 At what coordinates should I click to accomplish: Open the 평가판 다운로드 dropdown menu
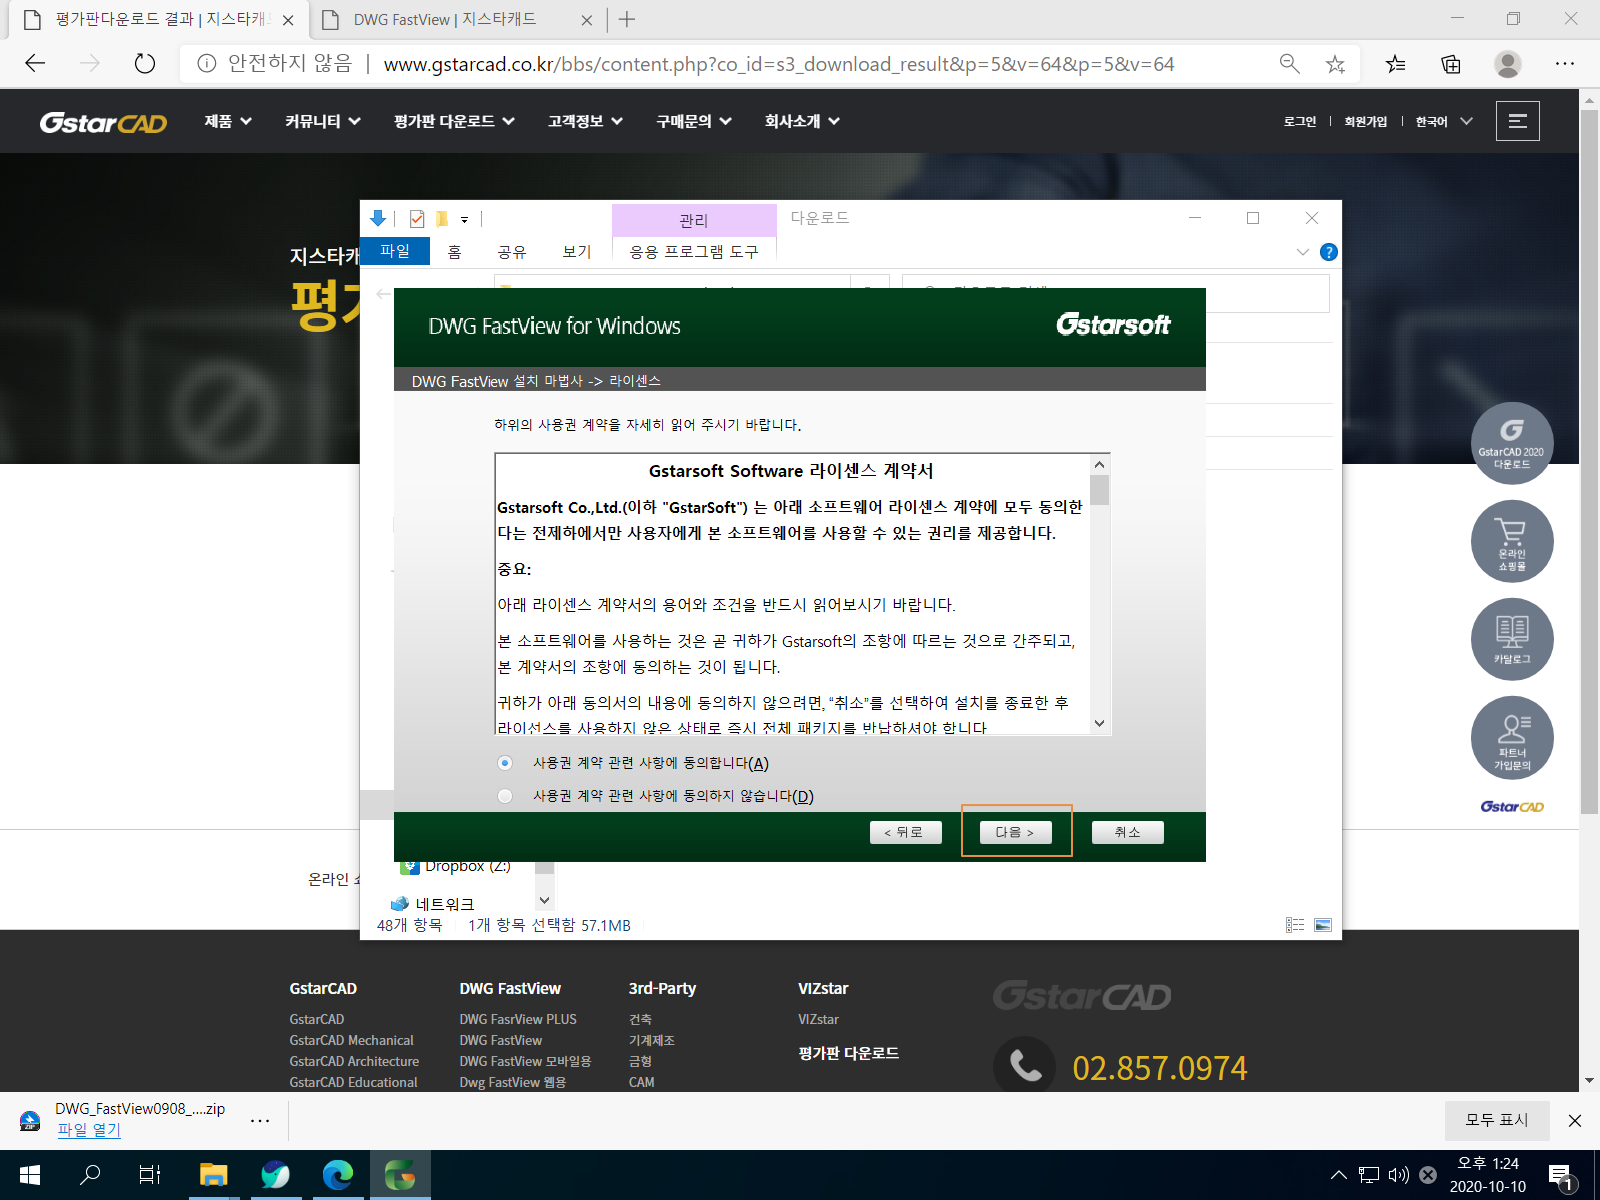pos(454,121)
